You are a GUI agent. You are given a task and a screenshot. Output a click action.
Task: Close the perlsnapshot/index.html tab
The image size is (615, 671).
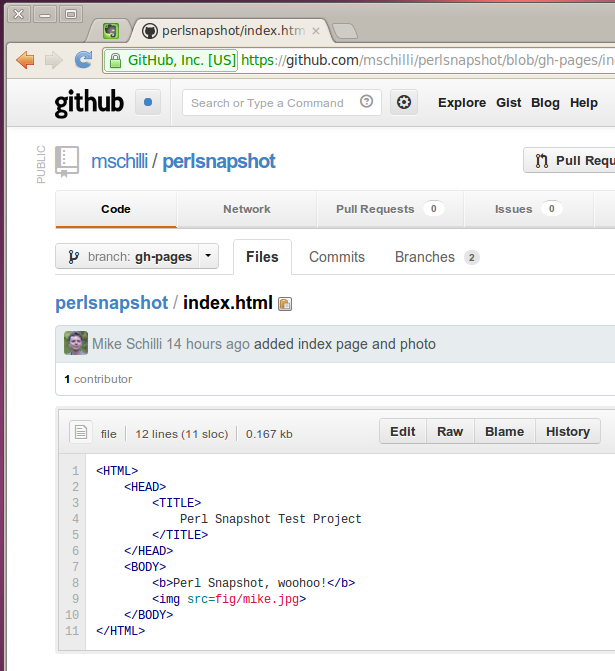tap(316, 31)
